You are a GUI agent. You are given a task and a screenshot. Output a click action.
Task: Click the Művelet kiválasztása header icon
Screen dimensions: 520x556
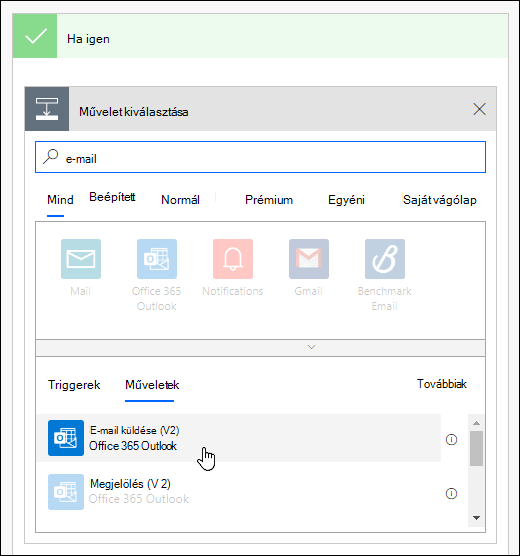tap(47, 109)
